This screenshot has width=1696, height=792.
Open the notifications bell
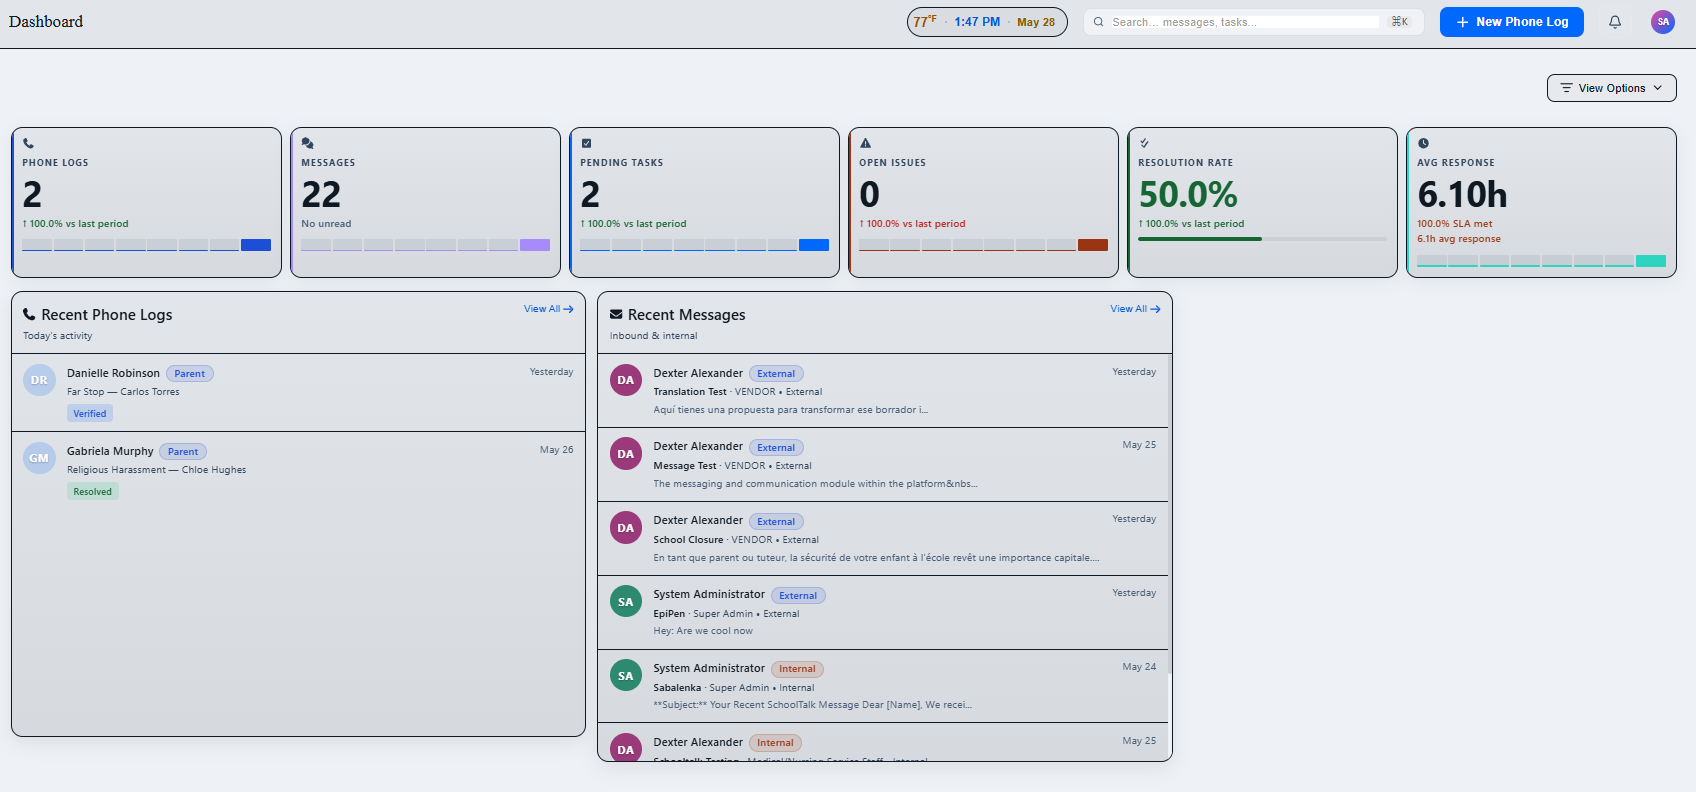(1615, 22)
